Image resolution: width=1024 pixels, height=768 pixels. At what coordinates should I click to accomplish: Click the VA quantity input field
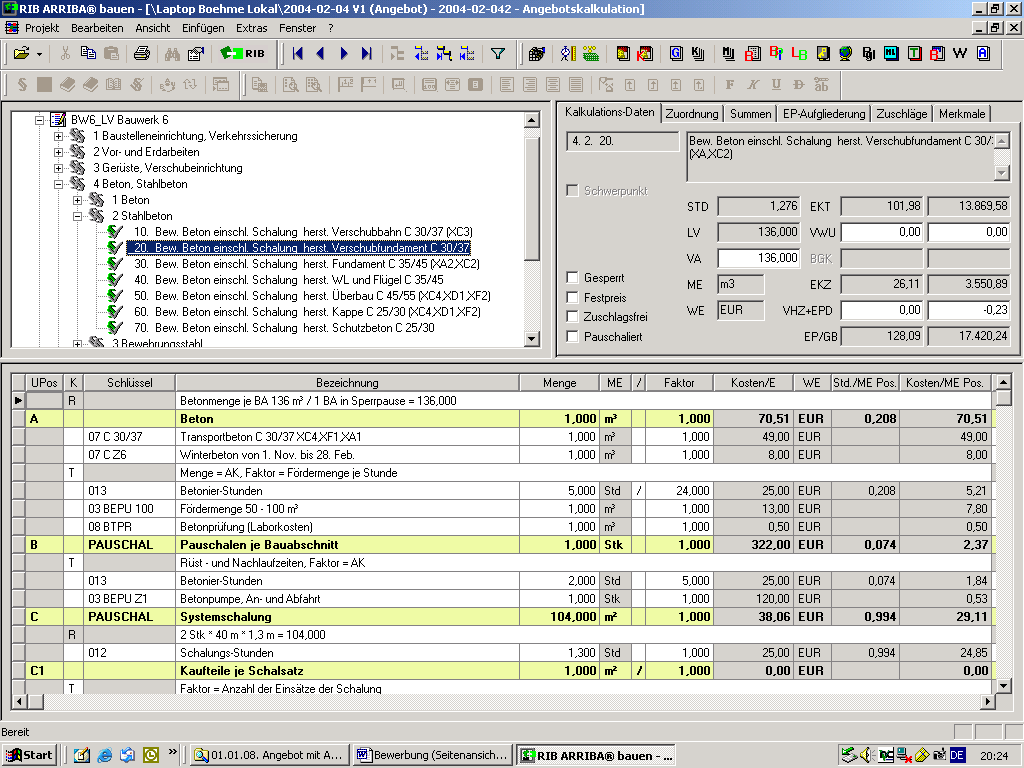759,258
